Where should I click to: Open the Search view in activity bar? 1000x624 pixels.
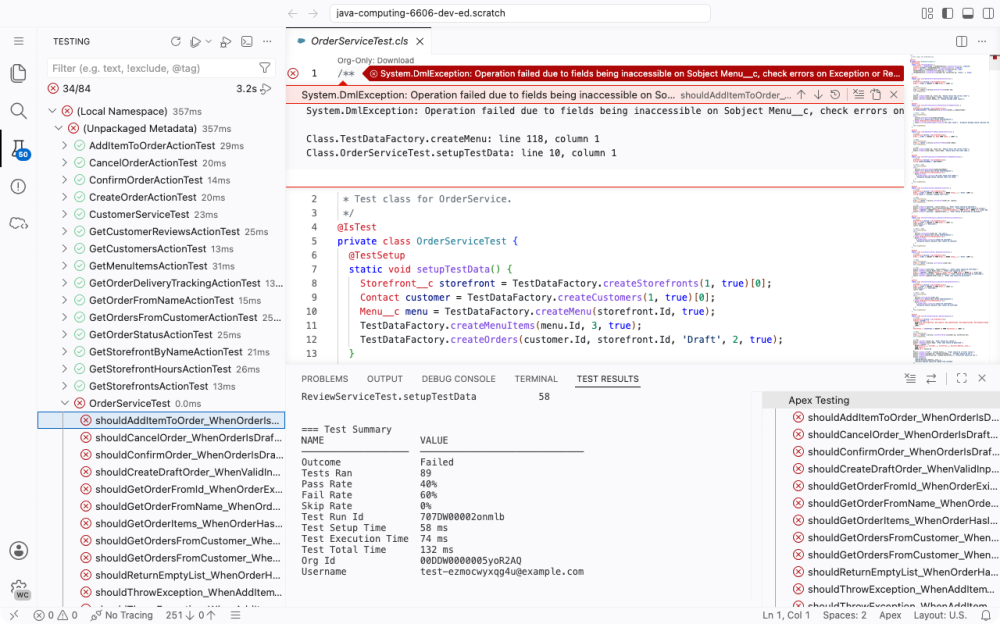click(18, 111)
